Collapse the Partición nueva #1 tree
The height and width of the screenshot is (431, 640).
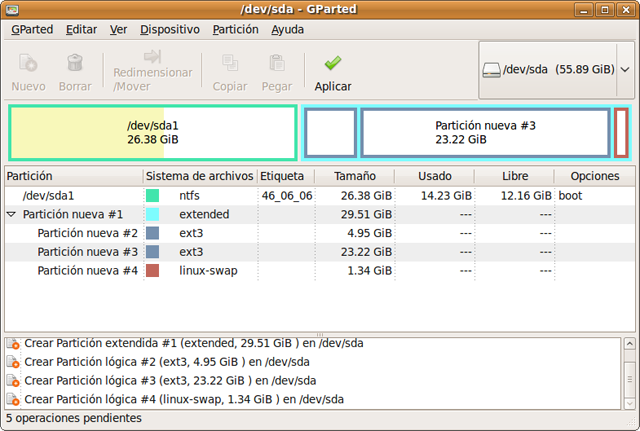12,215
